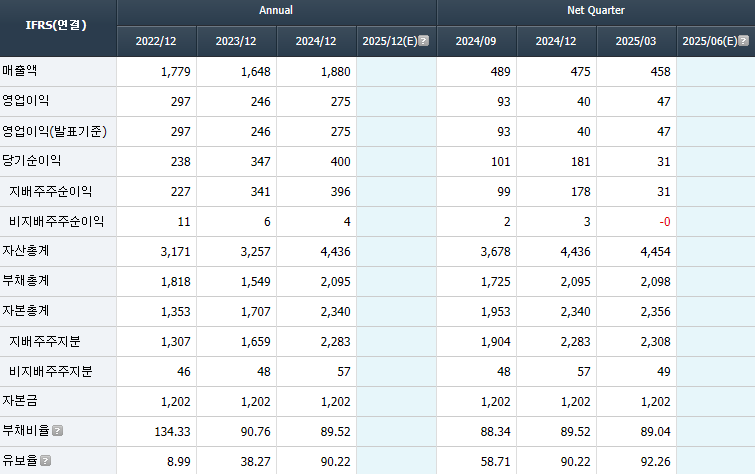Image resolution: width=755 pixels, height=474 pixels.
Task: Click 자산총계 value 4,454 for 2025/03
Action: [636, 251]
